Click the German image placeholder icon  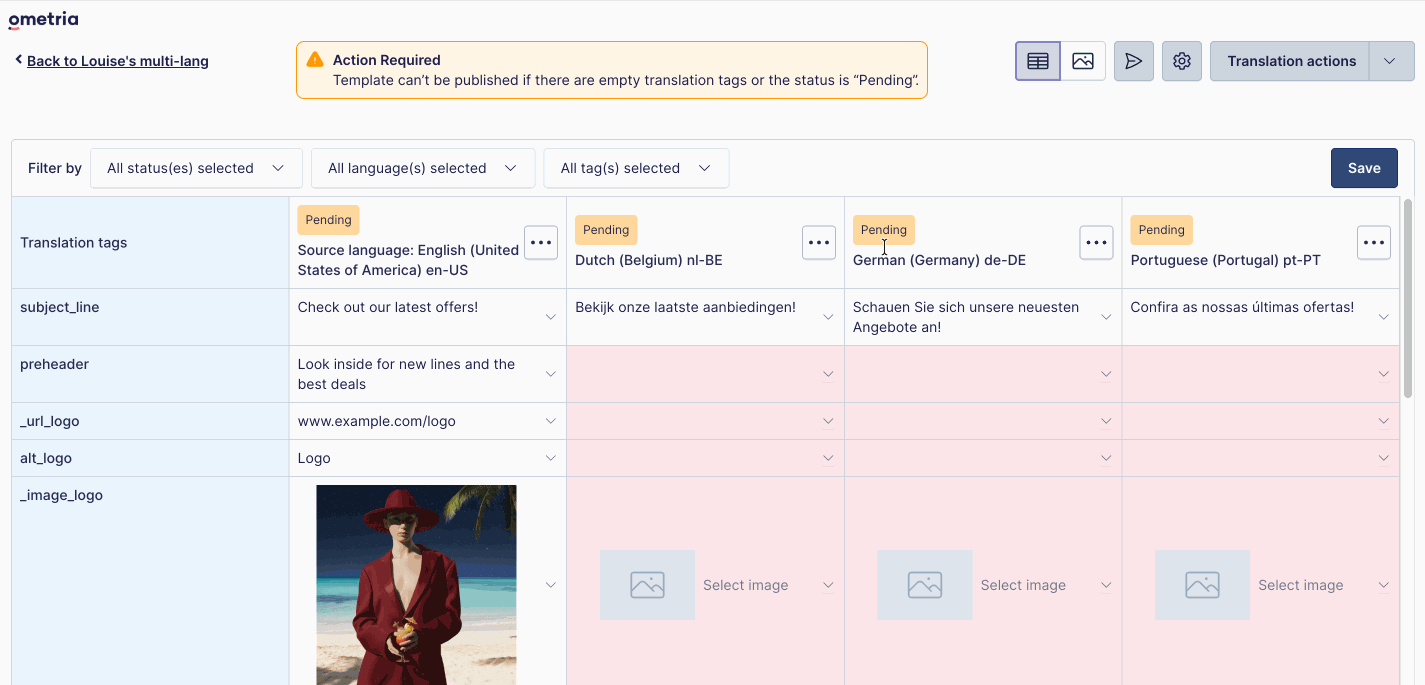coord(925,585)
